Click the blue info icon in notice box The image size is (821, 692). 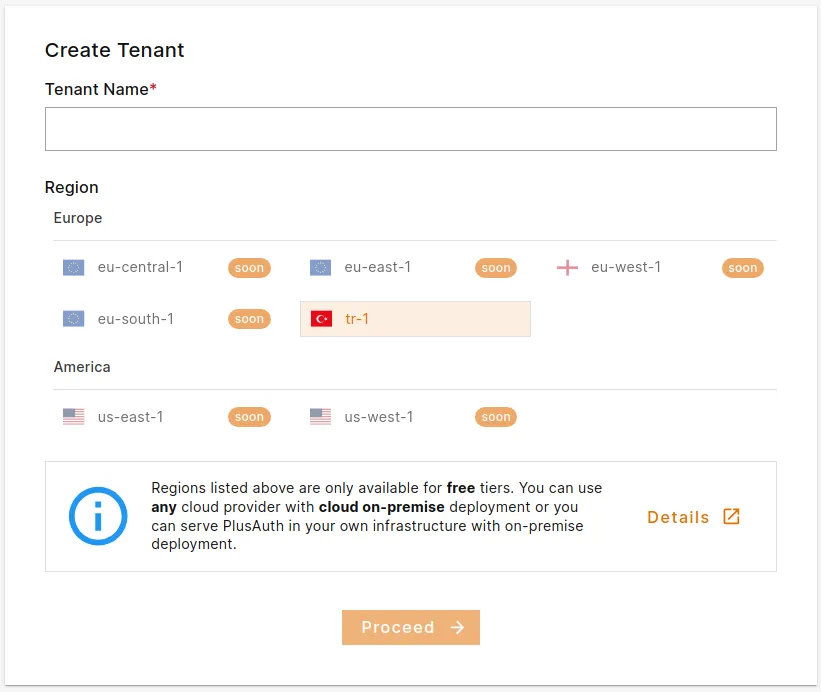point(97,516)
